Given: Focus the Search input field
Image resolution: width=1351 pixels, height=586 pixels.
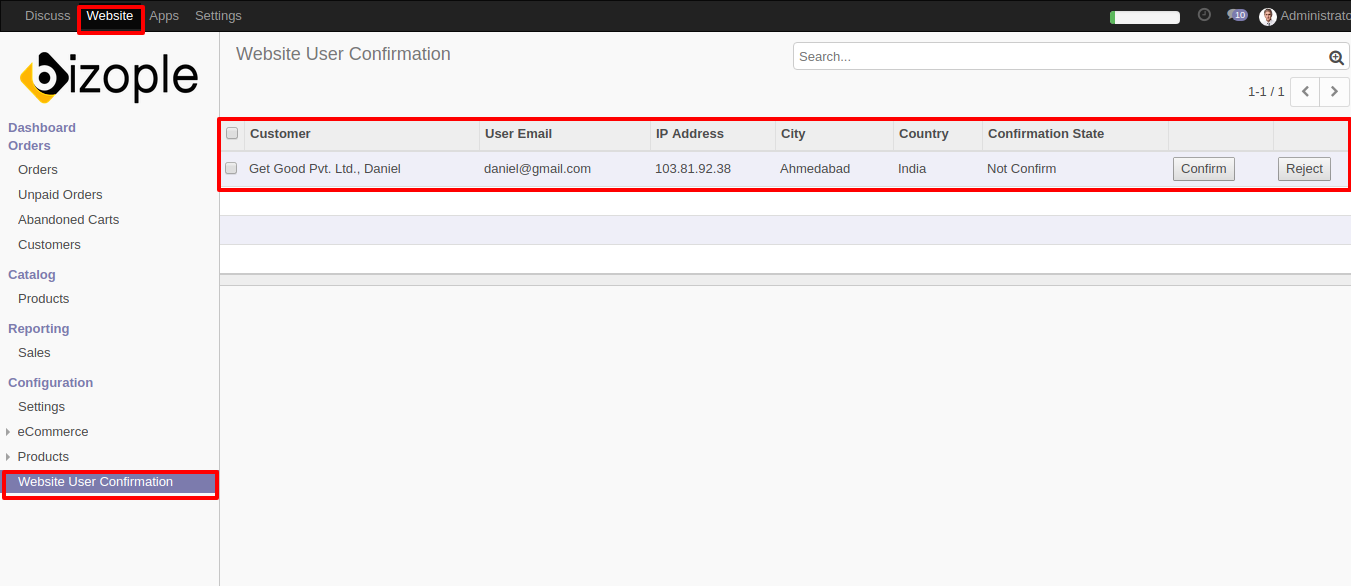Looking at the screenshot, I should [x=1060, y=57].
